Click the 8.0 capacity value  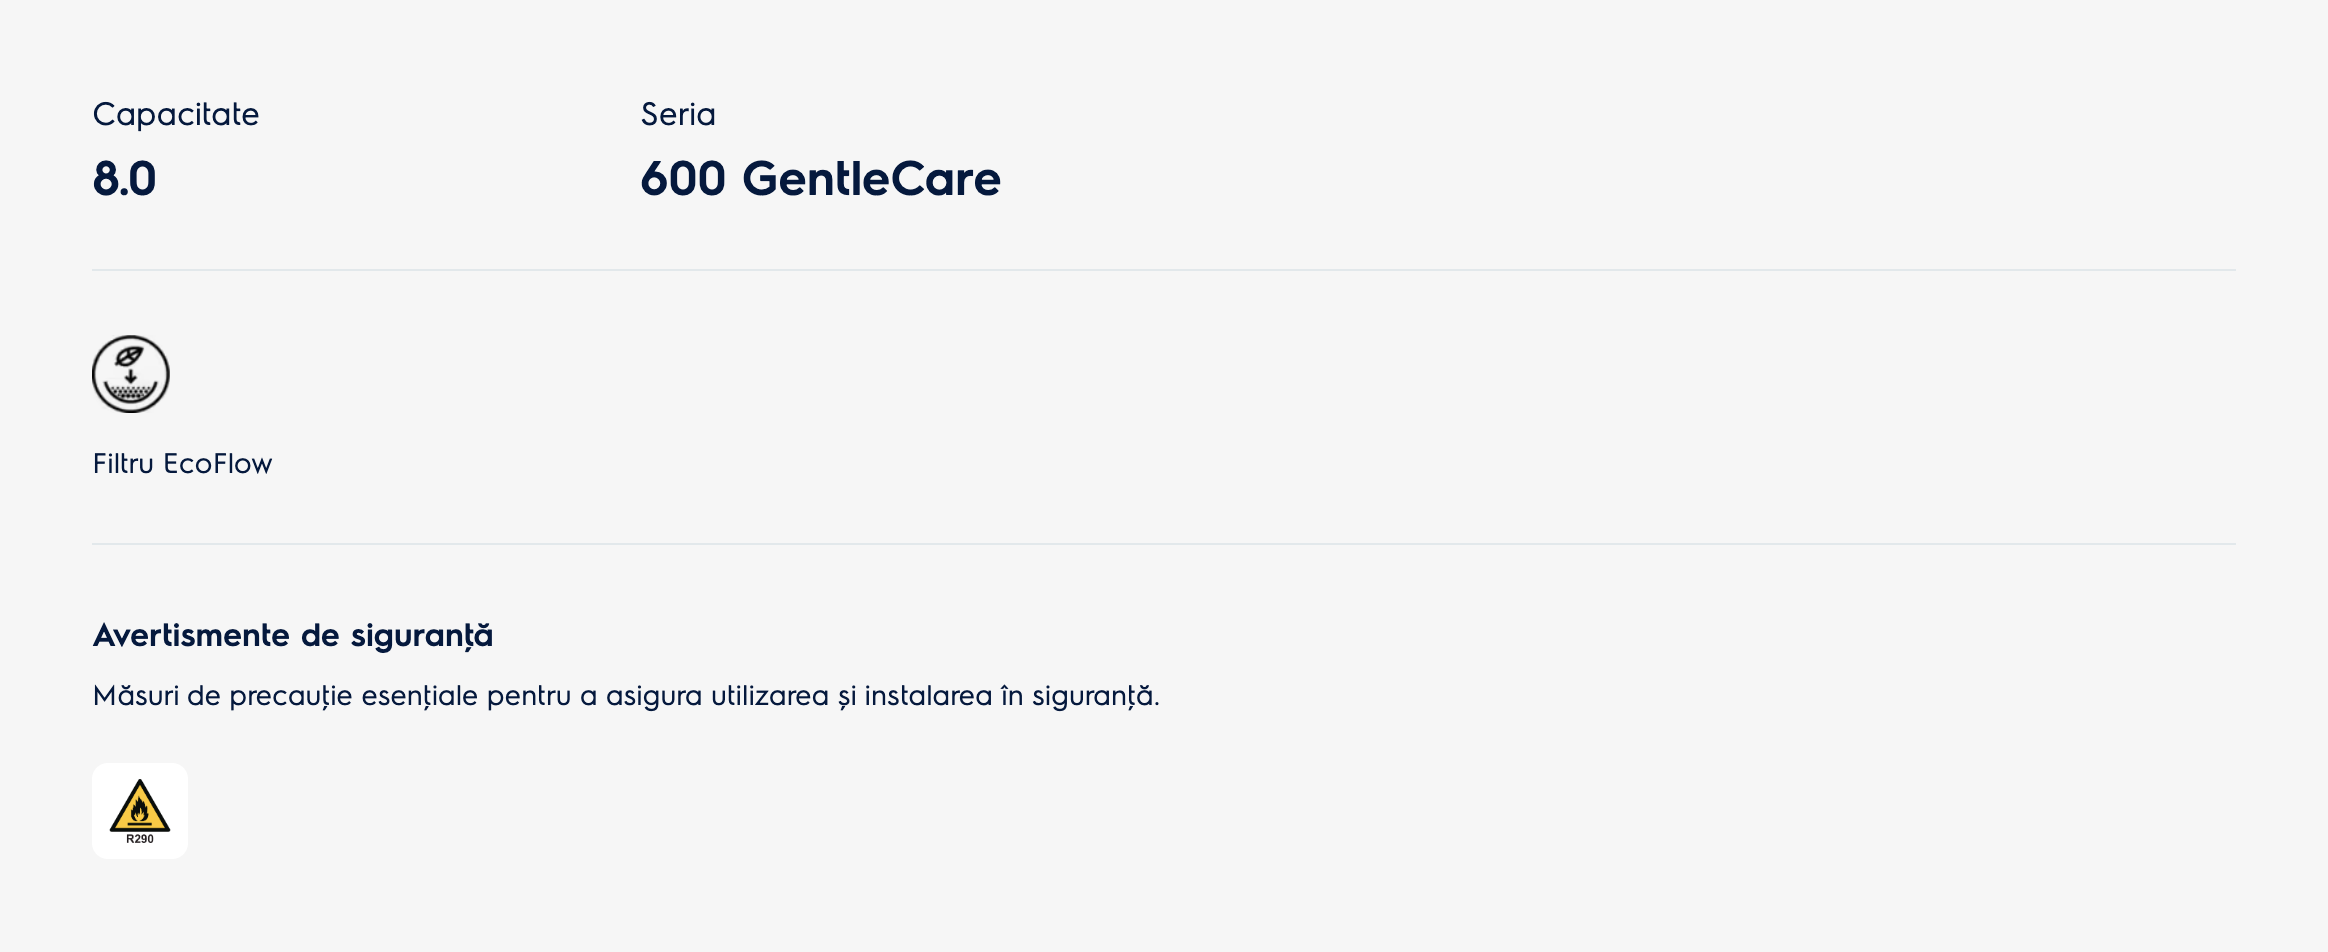tap(125, 179)
